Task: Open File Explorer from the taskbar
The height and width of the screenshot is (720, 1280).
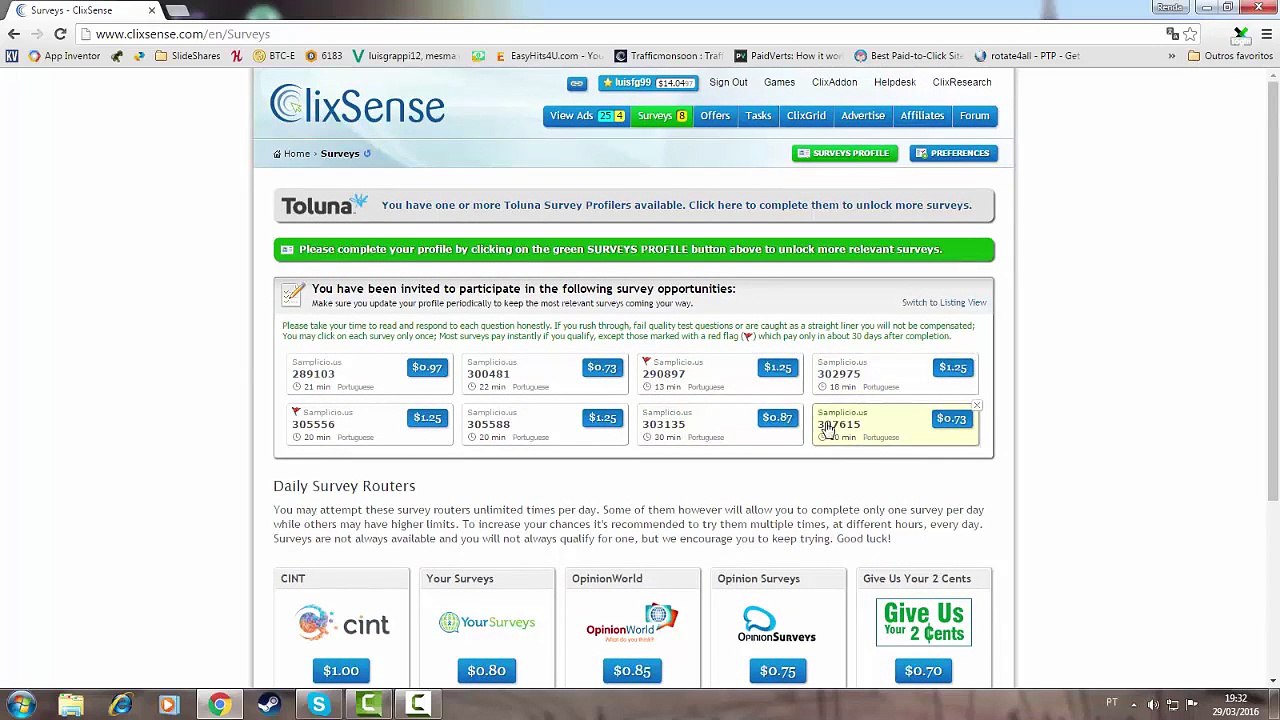Action: (x=71, y=705)
